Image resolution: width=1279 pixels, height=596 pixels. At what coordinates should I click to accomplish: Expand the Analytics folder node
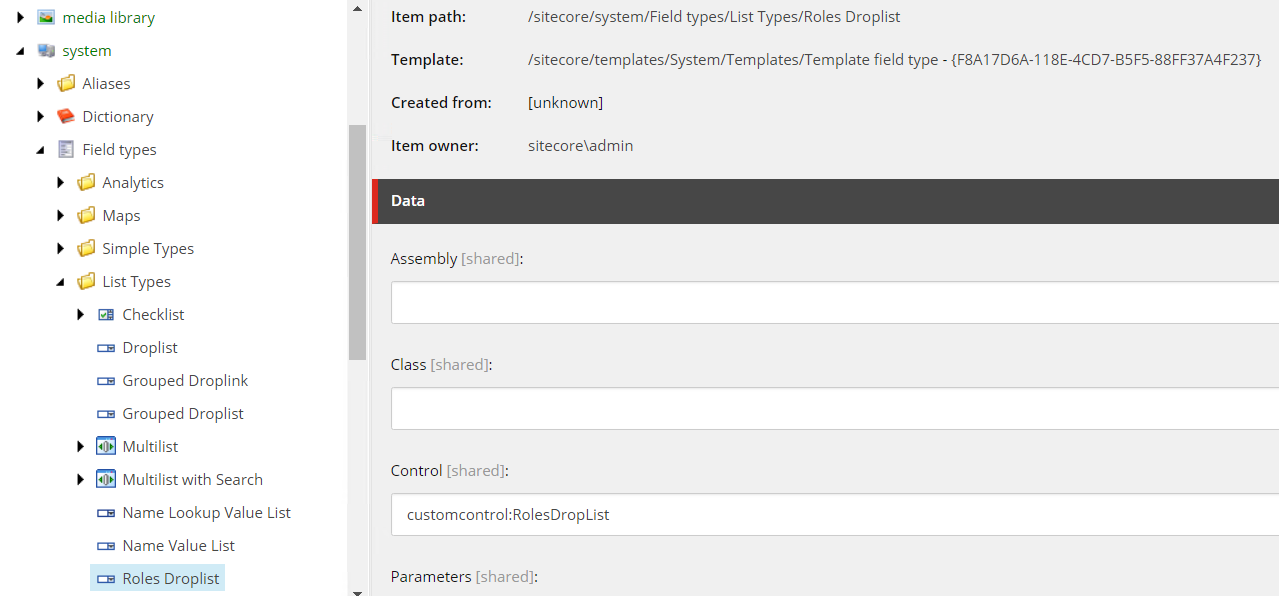coord(61,182)
